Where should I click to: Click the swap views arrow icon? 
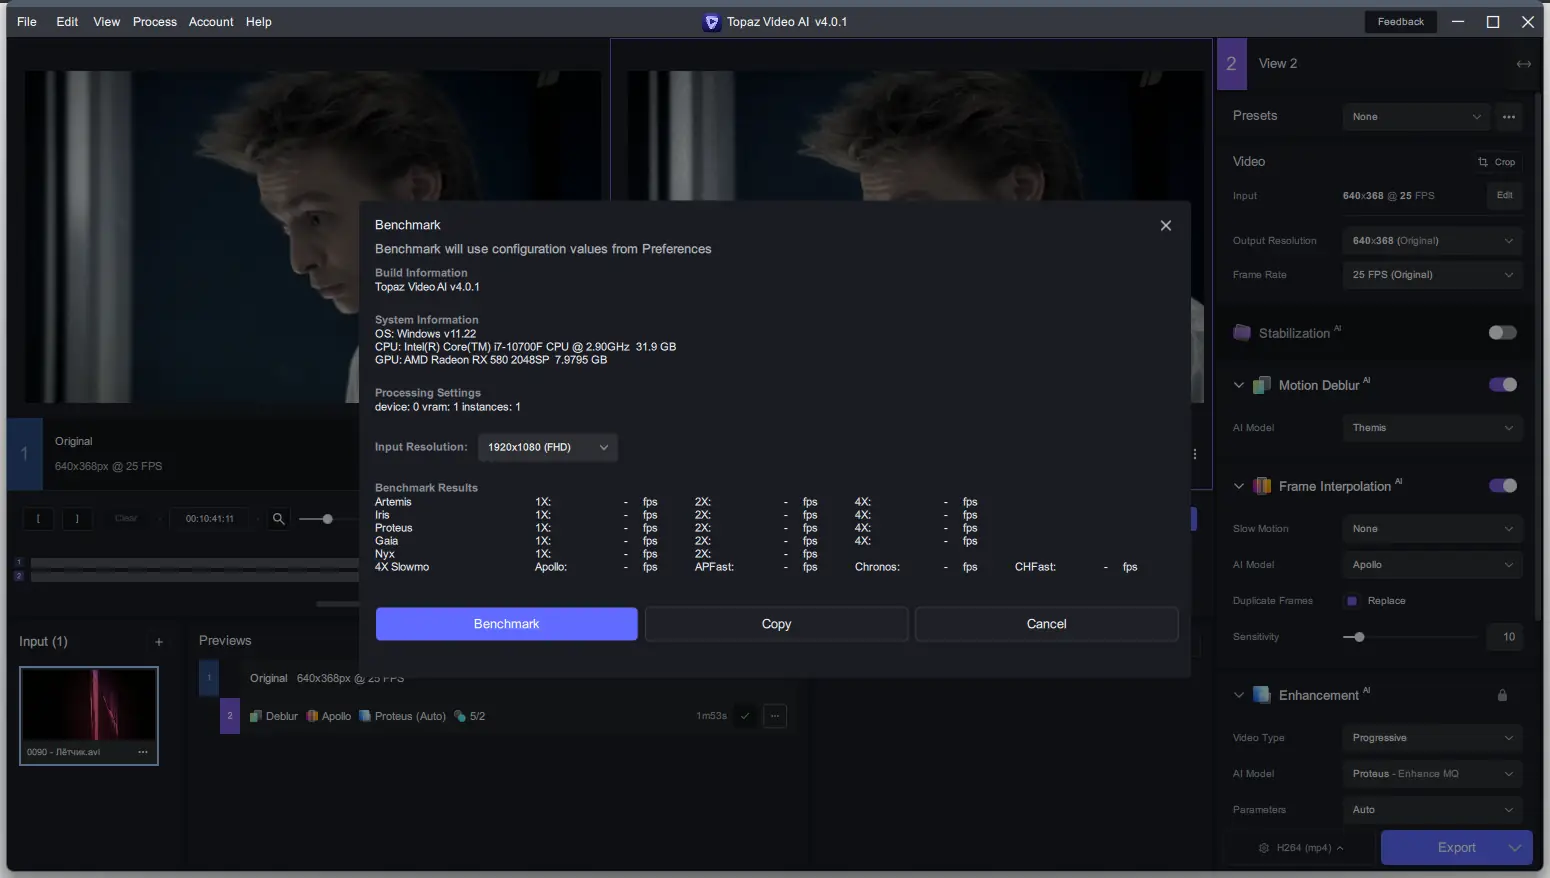click(x=1523, y=64)
